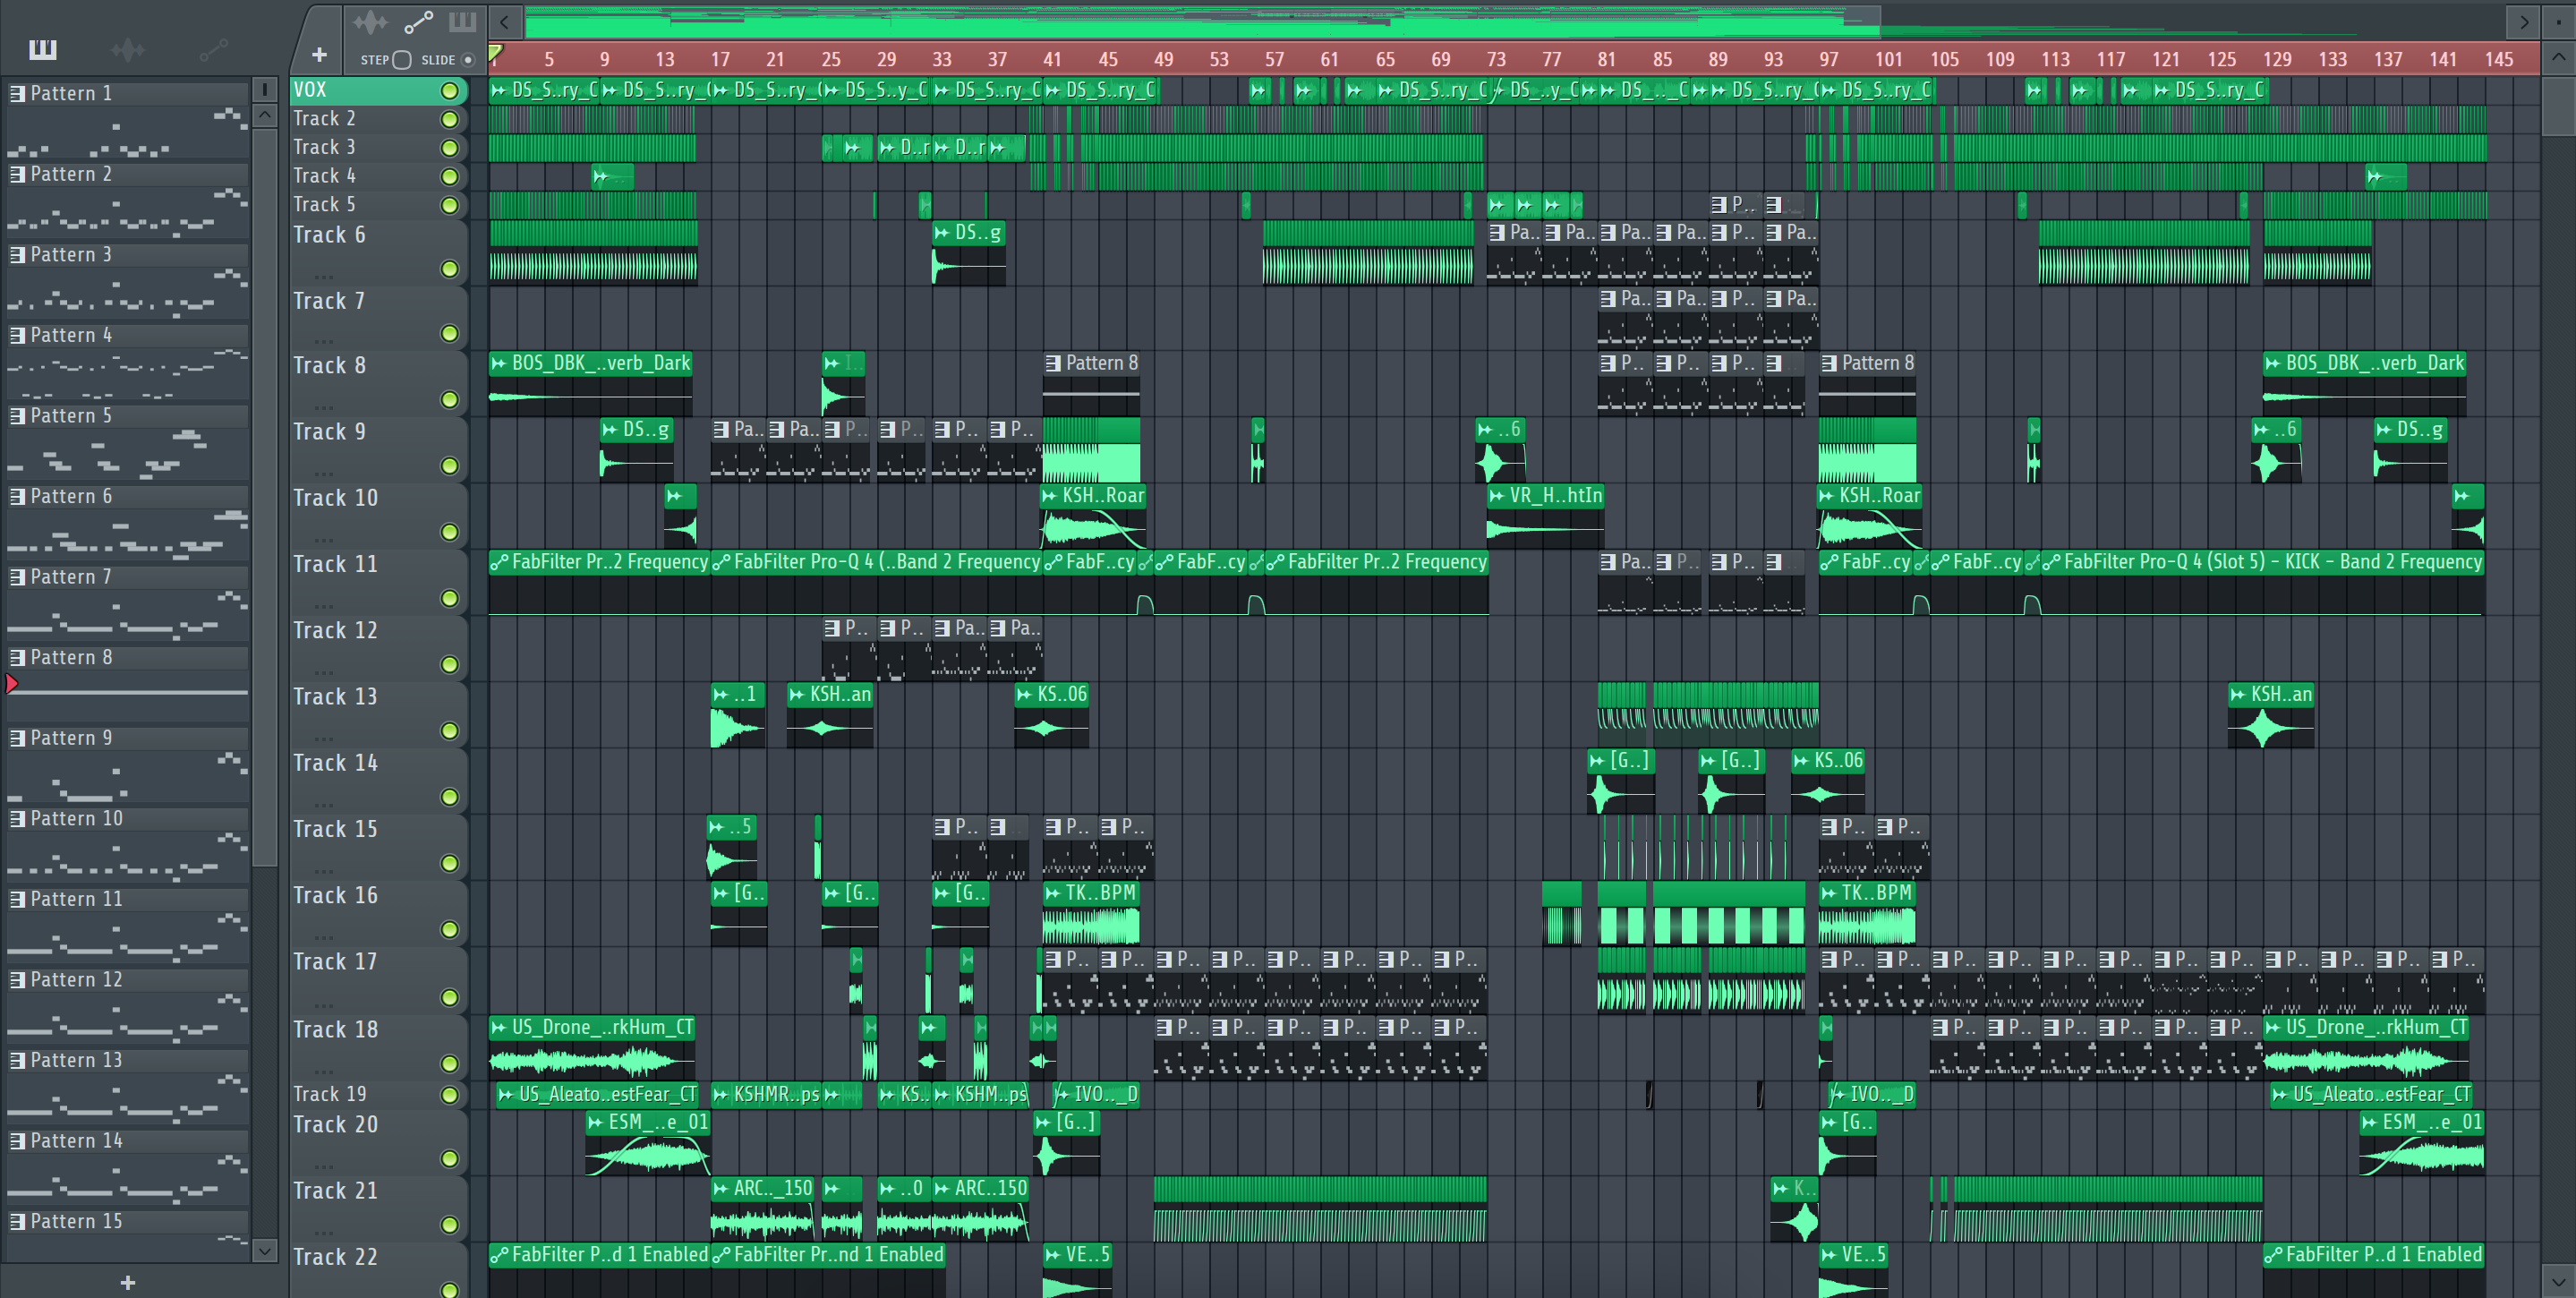
Task: Select Track 13 header label
Action: click(x=335, y=696)
